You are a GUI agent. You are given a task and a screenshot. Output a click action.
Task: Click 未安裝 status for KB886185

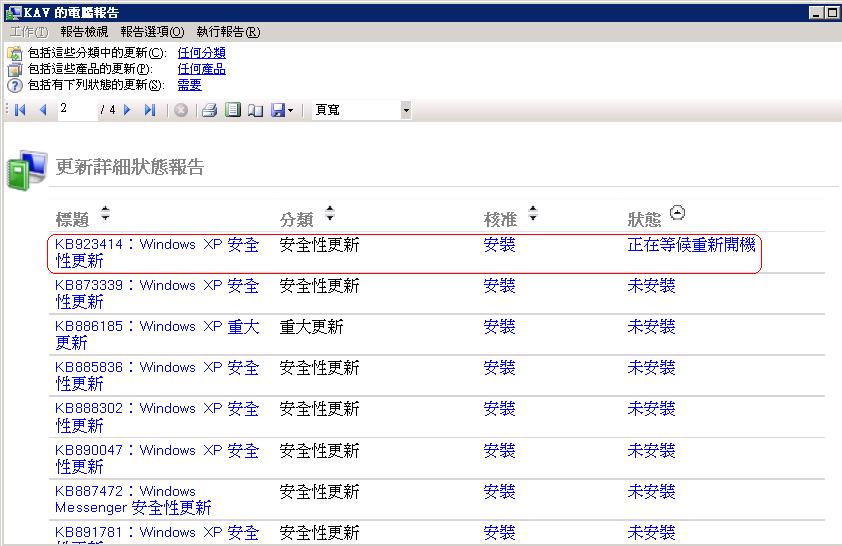[651, 326]
